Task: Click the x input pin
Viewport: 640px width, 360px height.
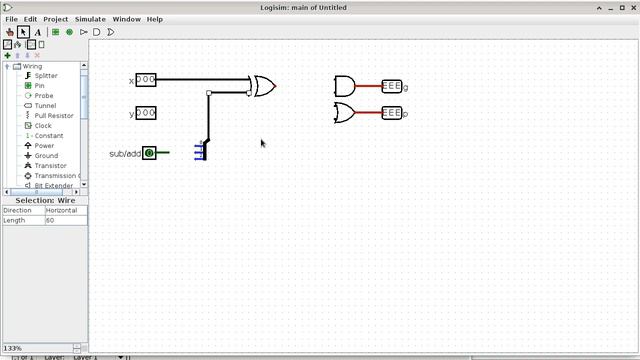Action: pos(146,80)
